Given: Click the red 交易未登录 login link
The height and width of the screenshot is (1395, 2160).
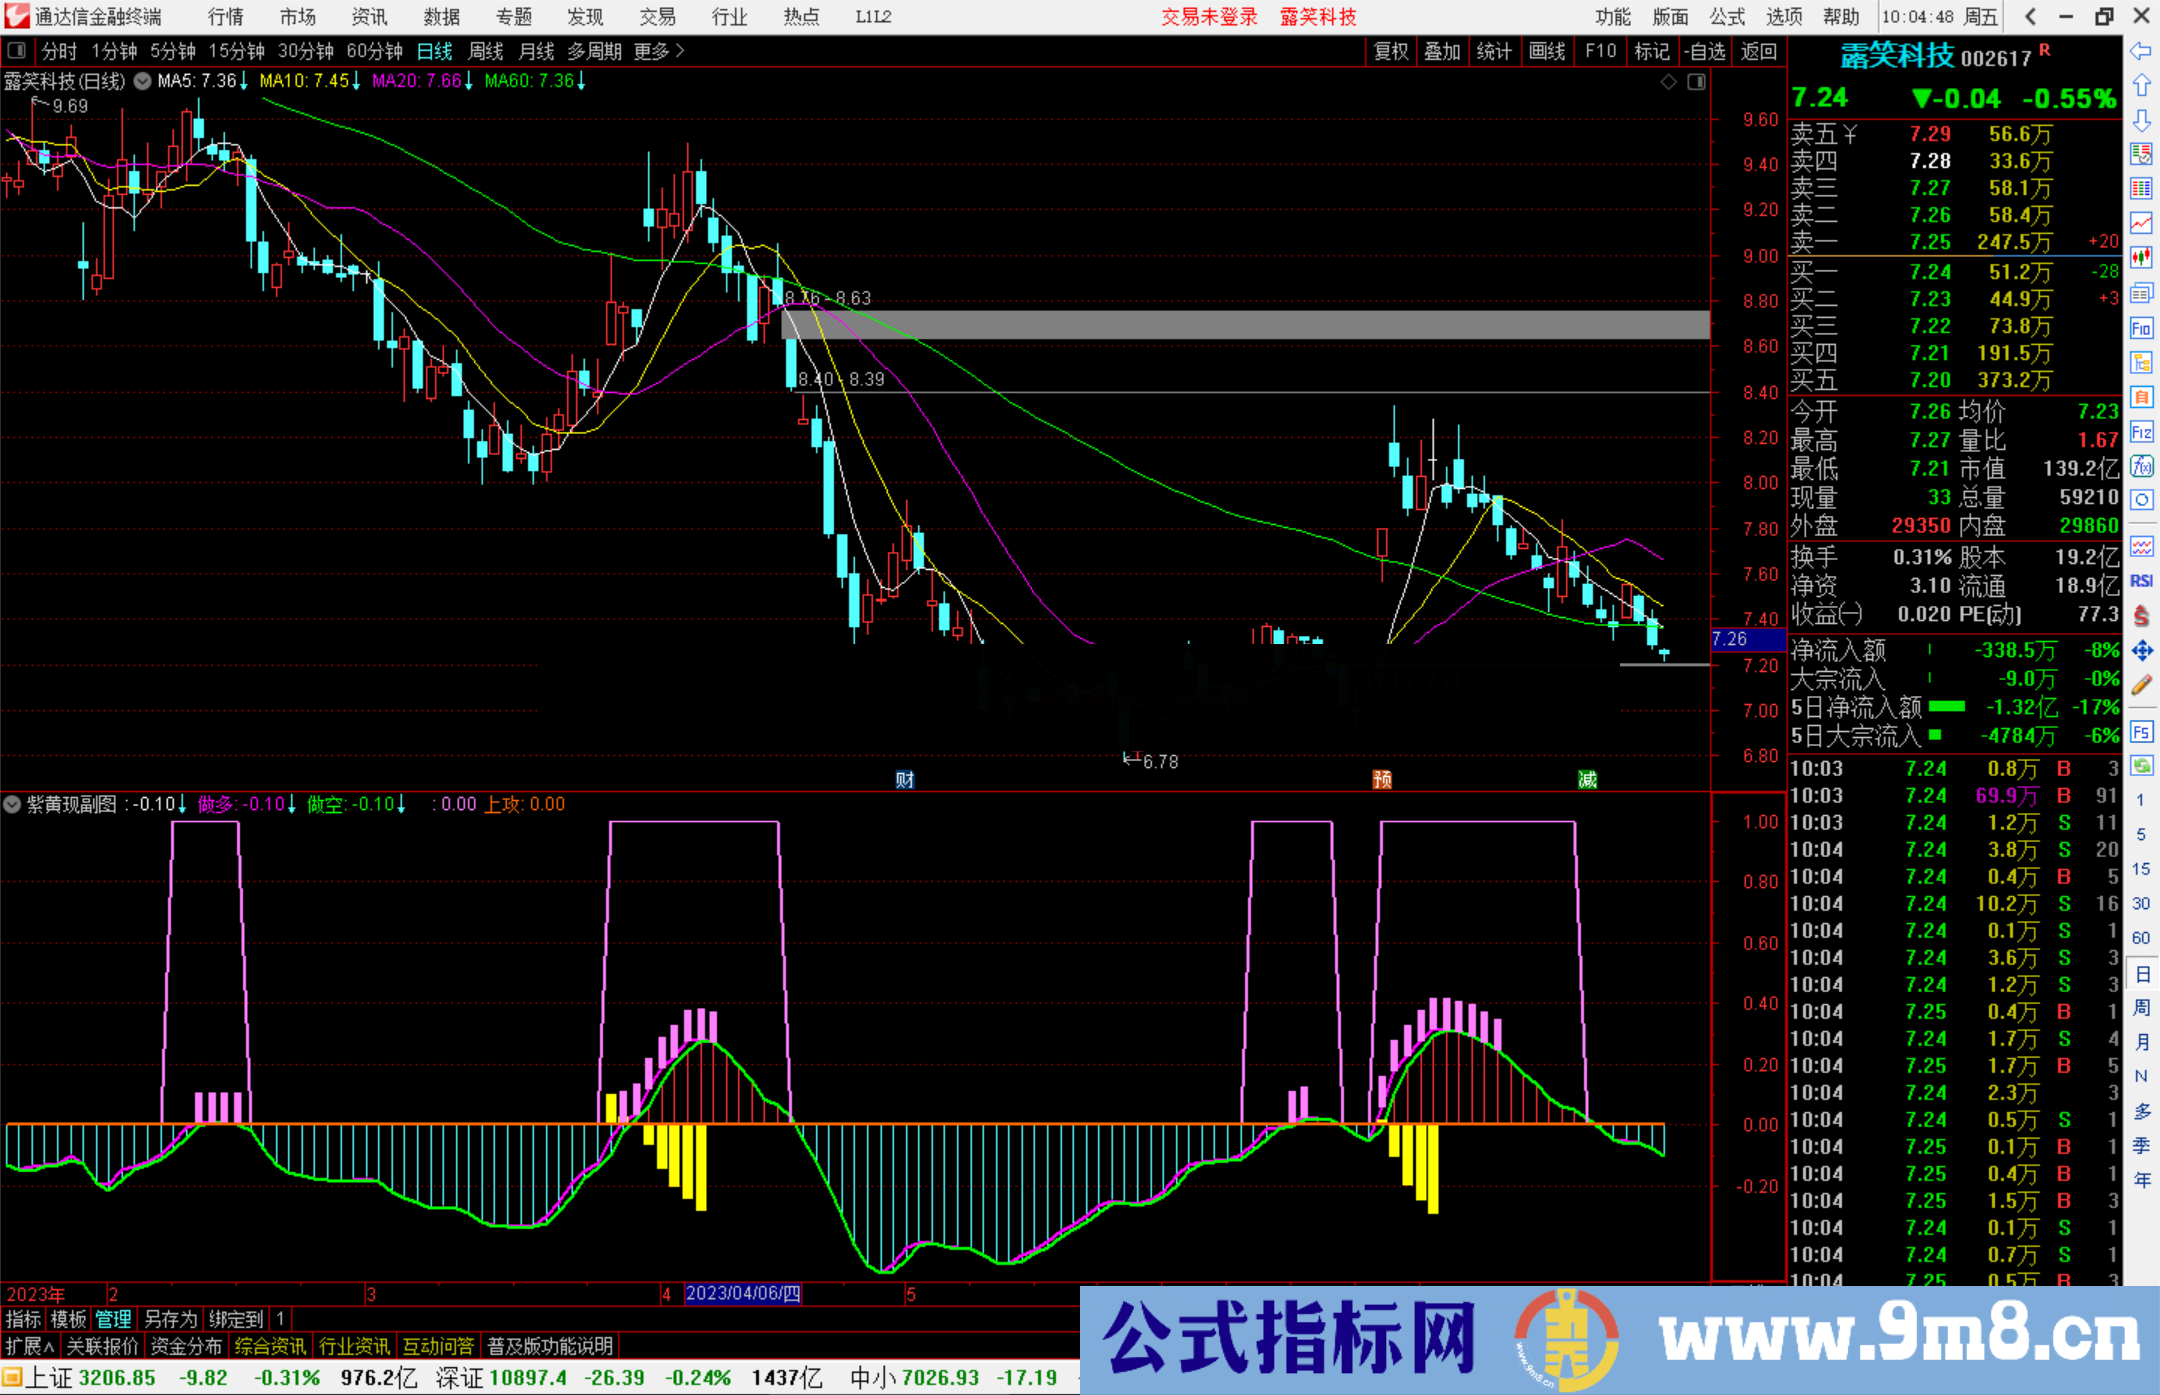Looking at the screenshot, I should tap(1209, 16).
